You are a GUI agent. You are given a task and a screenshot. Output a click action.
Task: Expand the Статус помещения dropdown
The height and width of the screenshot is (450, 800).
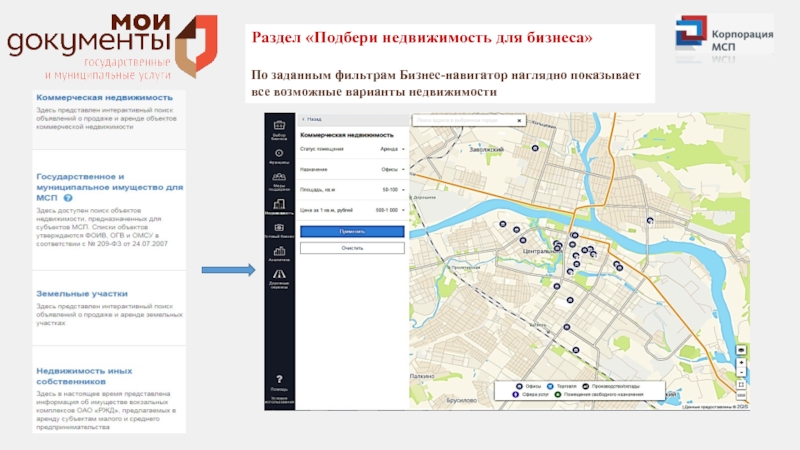coord(392,149)
